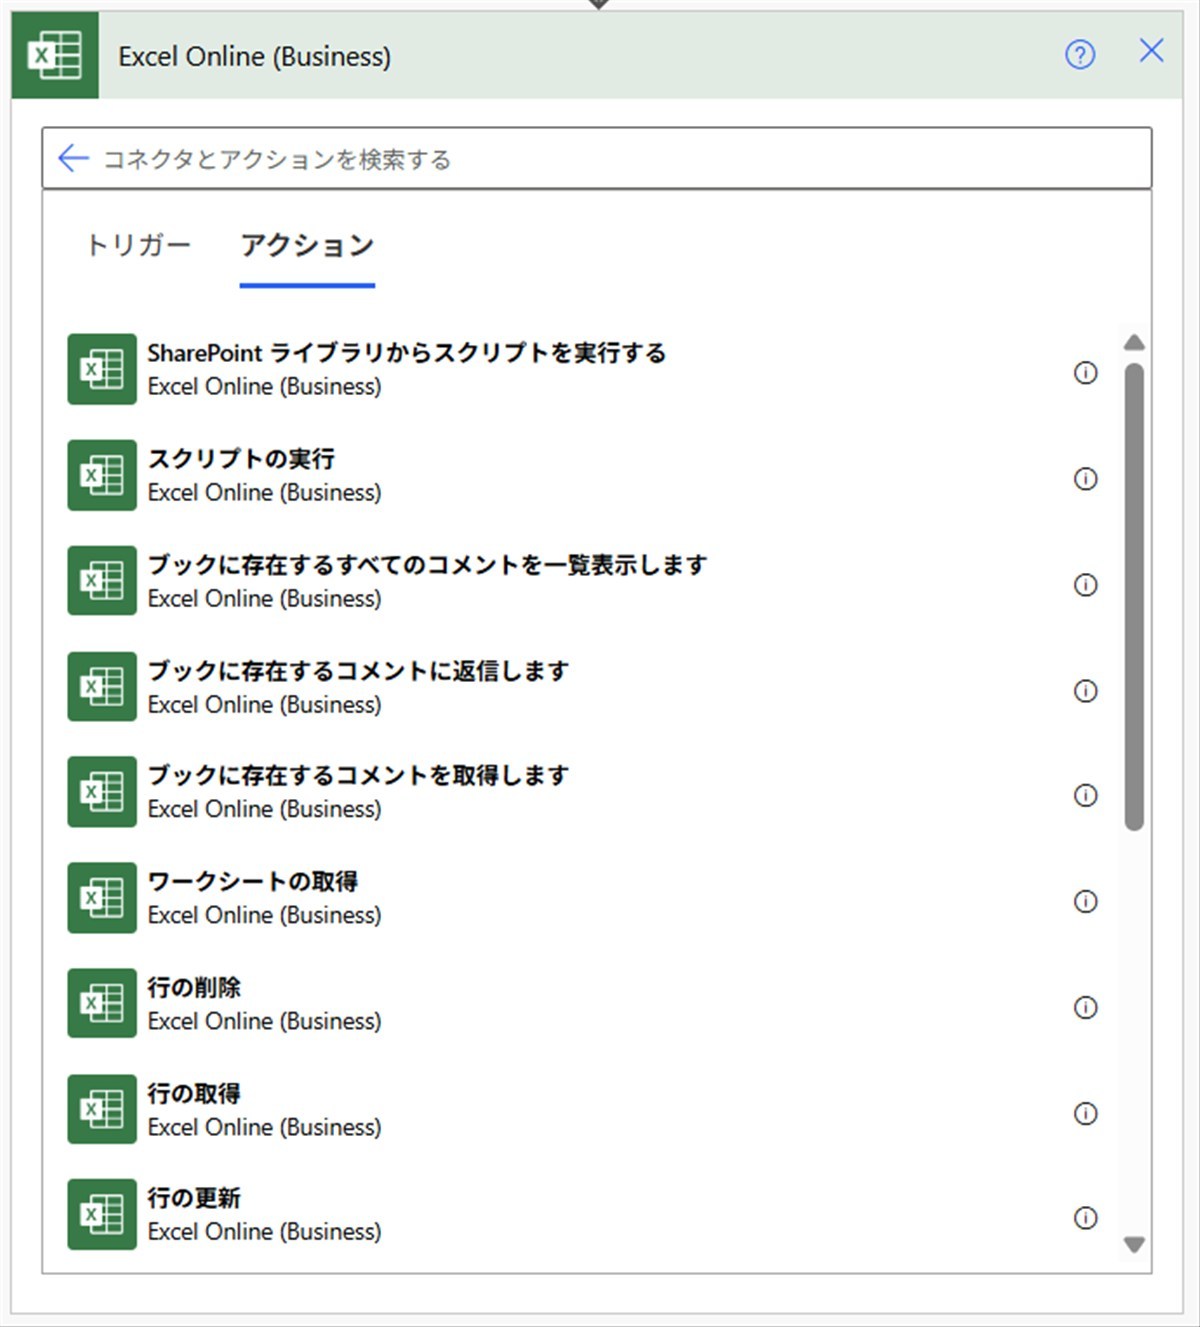Close the Excel Online (Business) panel
1200x1327 pixels.
point(1151,51)
